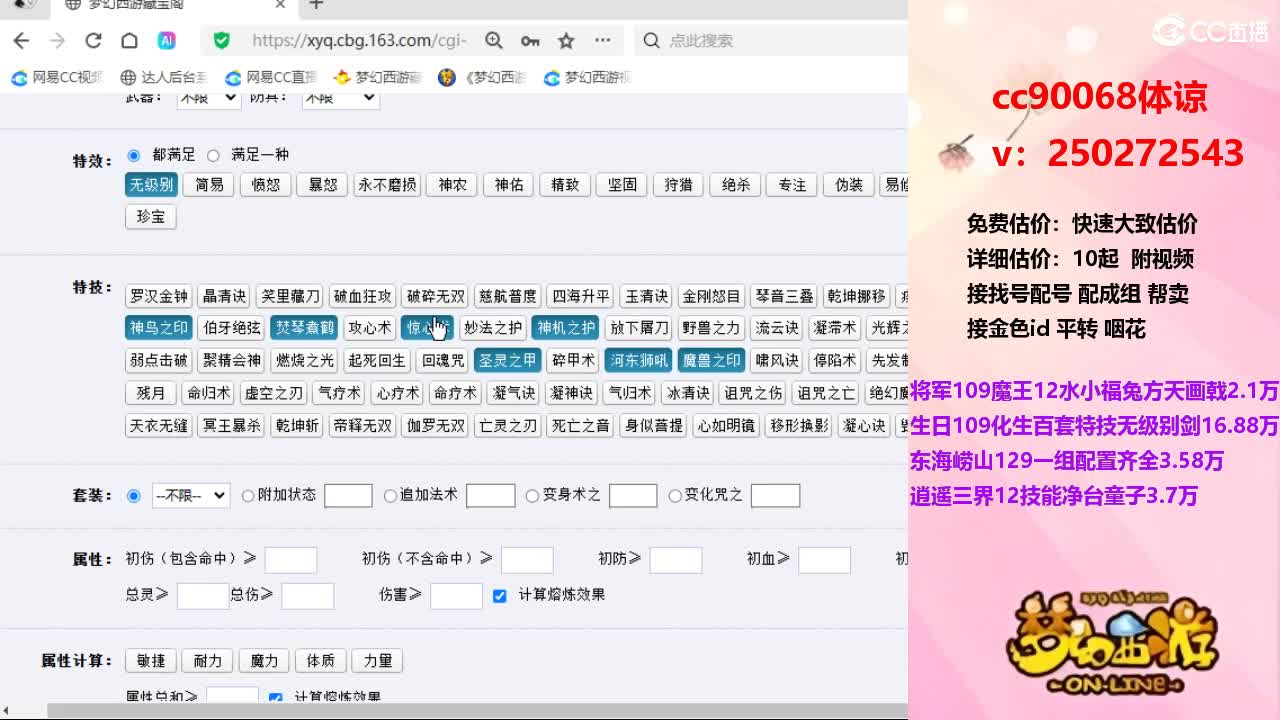This screenshot has height=720, width=1280.
Task: Select the 变身术之 radio button
Action: 532,495
